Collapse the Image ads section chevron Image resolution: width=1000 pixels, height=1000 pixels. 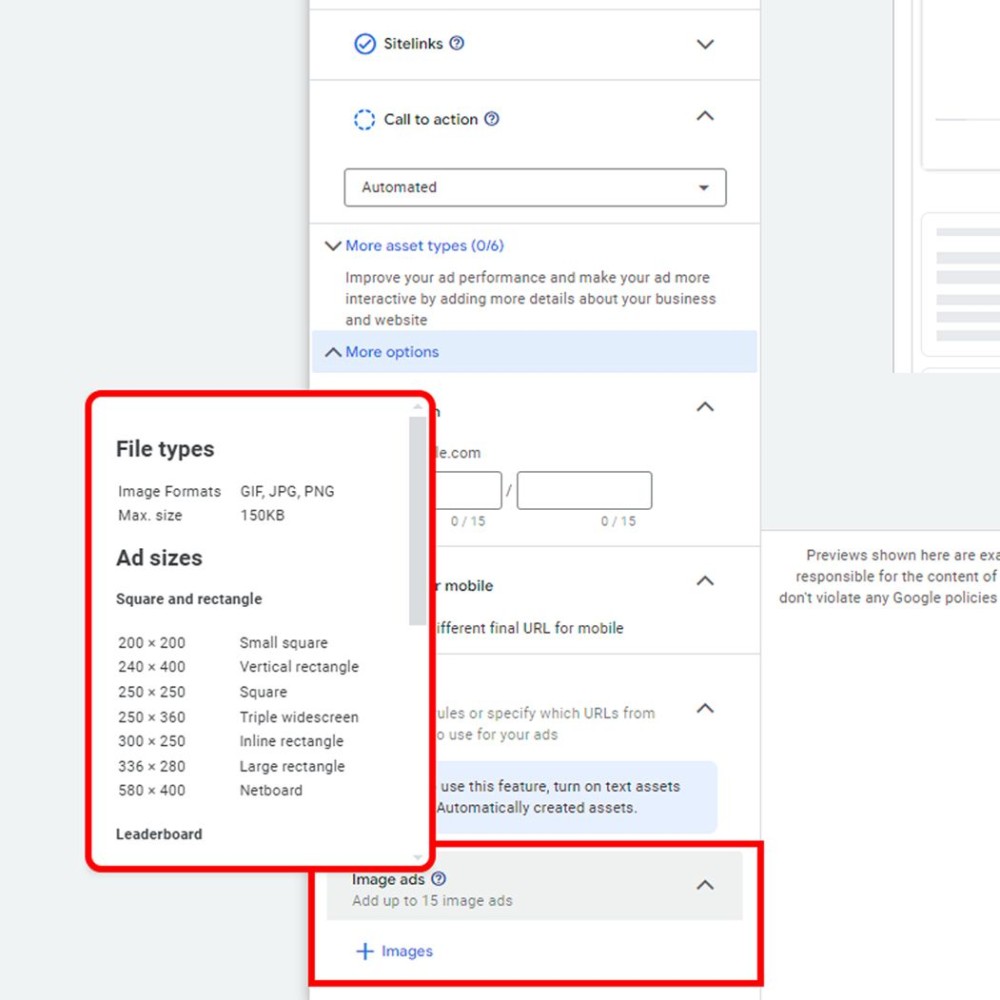705,885
